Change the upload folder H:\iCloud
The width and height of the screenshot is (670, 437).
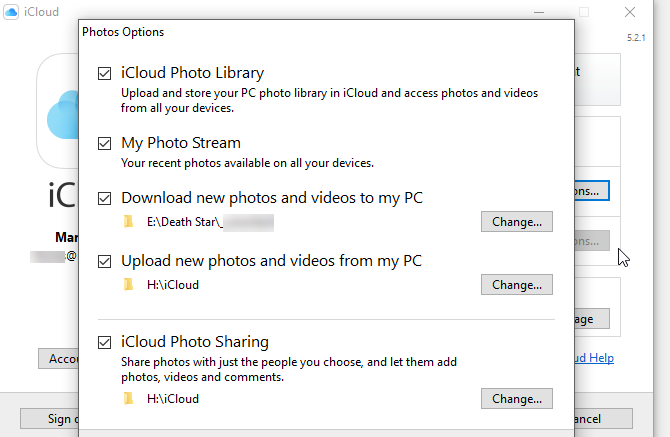click(x=516, y=285)
